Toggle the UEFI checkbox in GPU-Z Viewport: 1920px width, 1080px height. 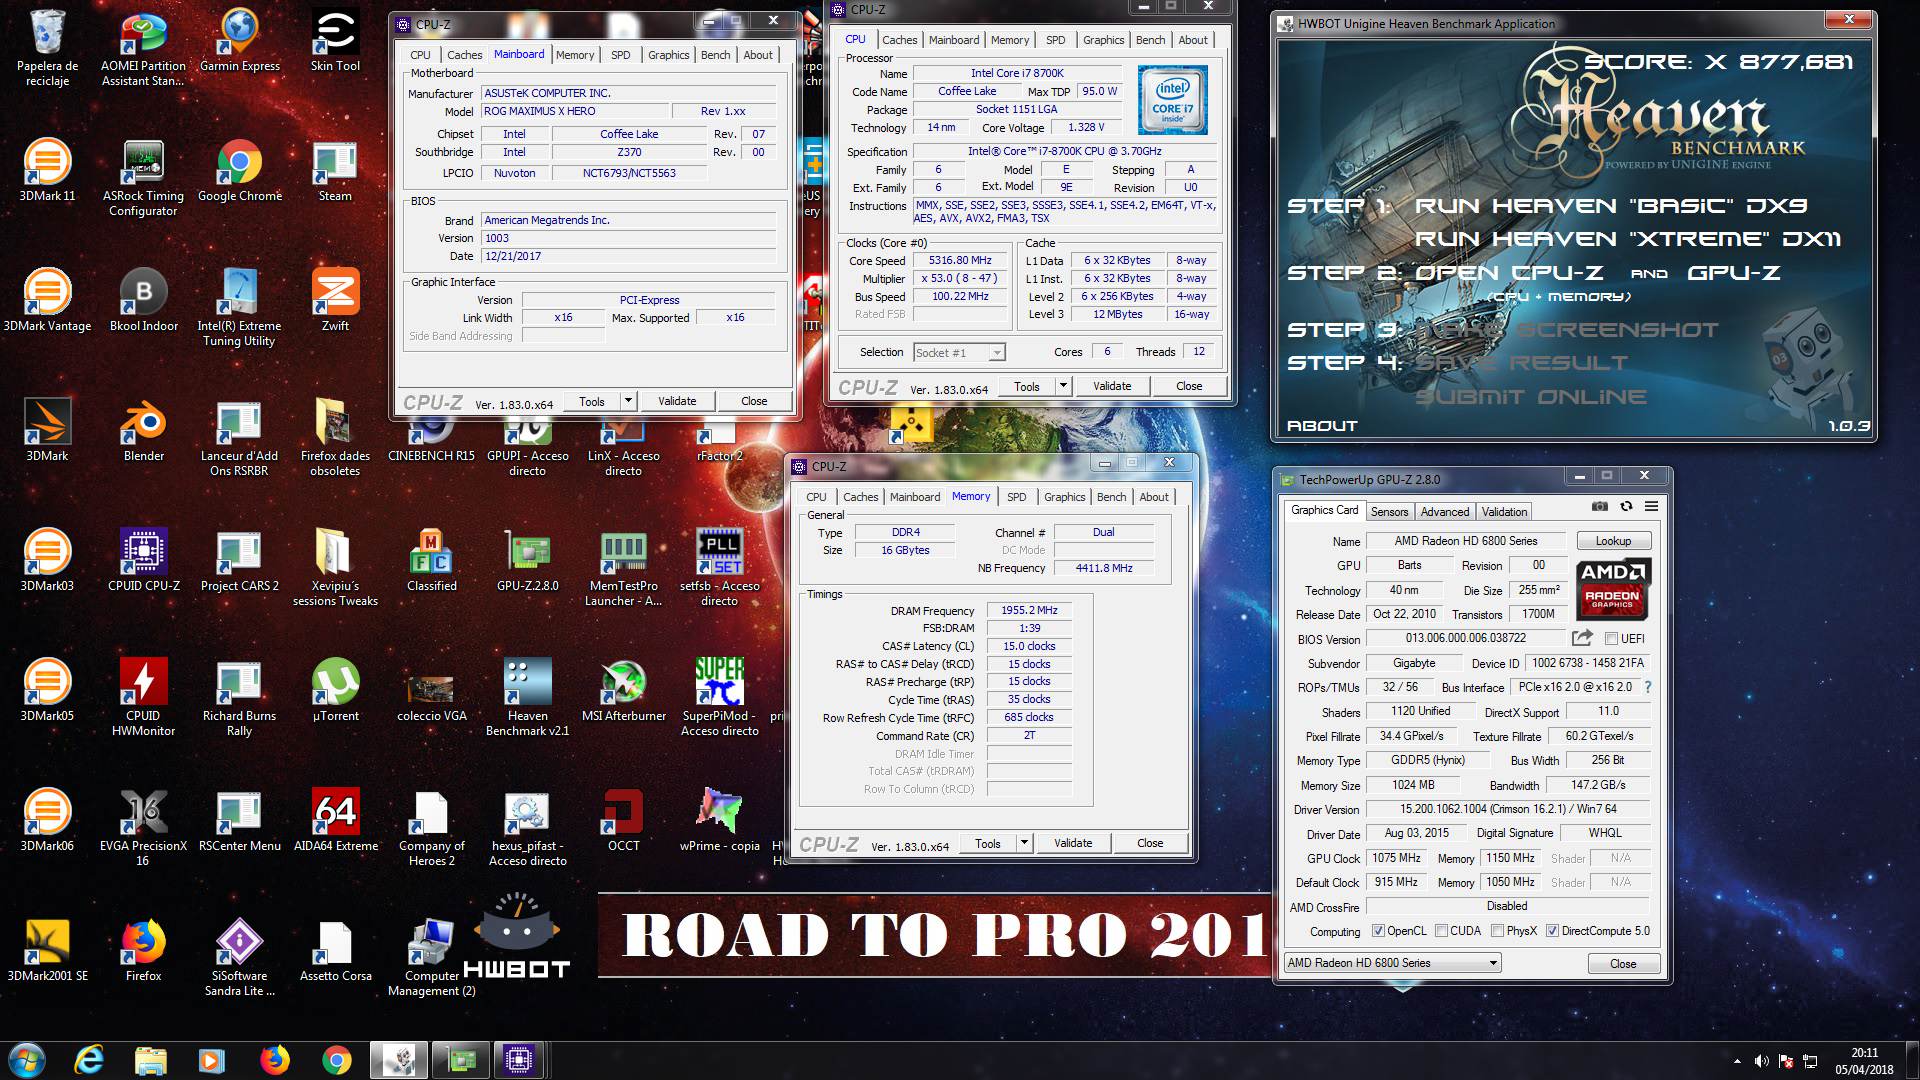1611,638
